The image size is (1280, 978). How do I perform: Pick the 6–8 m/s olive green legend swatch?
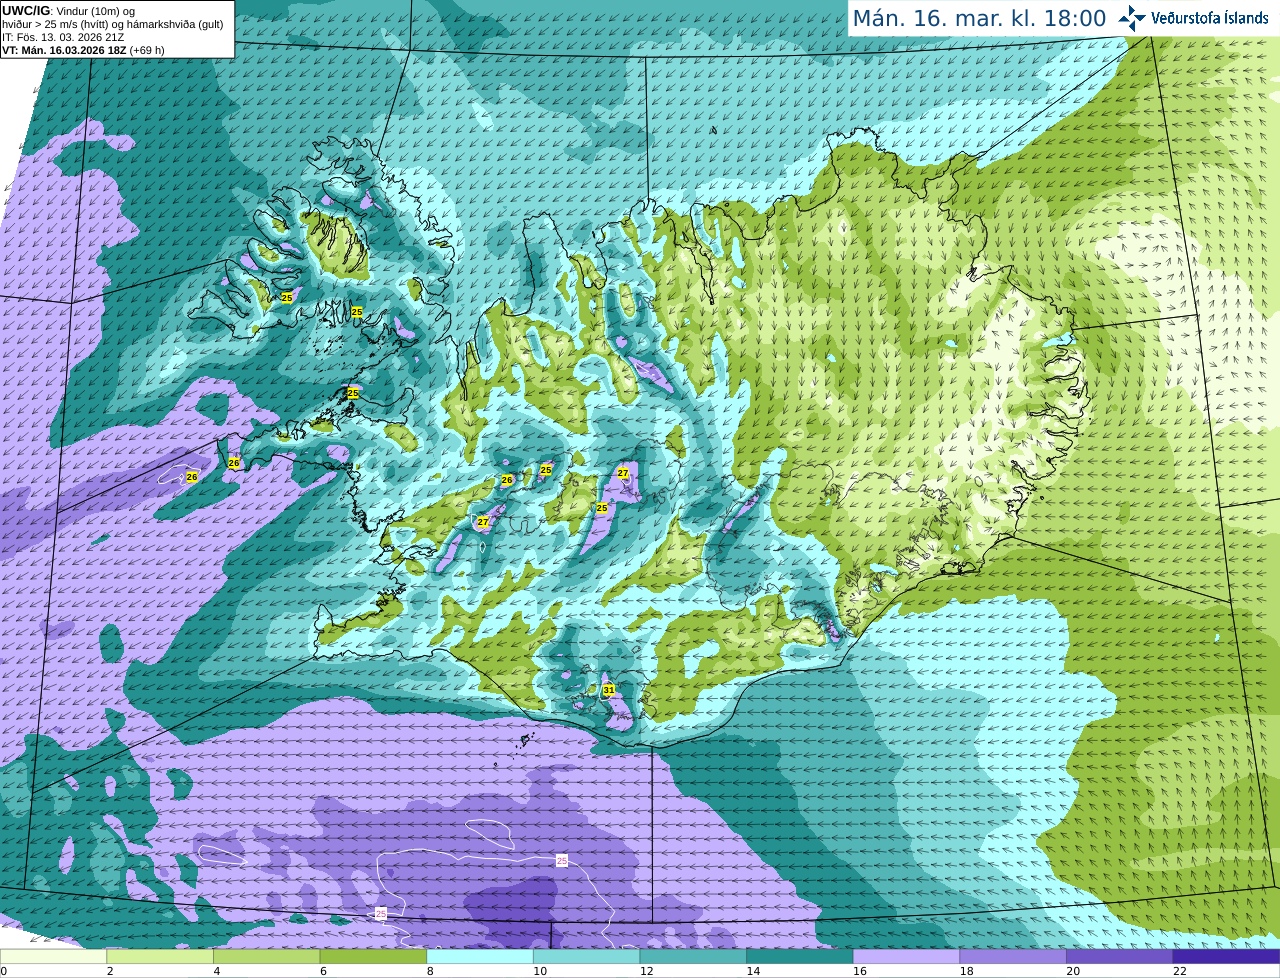[373, 956]
